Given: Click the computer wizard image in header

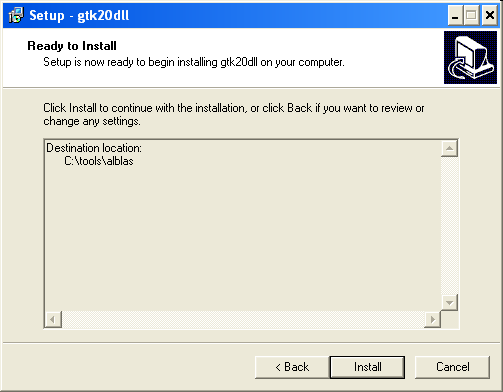Looking at the screenshot, I should pyautogui.click(x=470, y=57).
